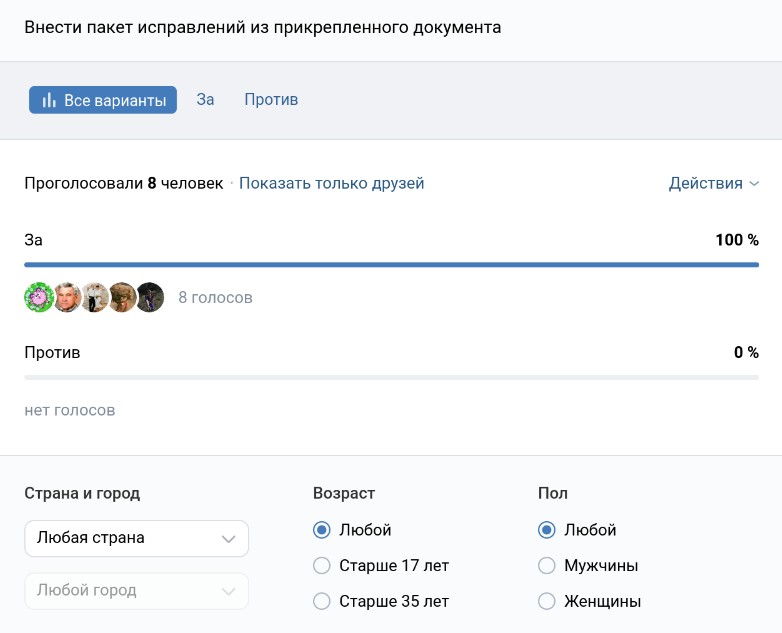This screenshot has width=782, height=633.
Task: Choose Мужчины gender filter
Action: click(x=547, y=566)
